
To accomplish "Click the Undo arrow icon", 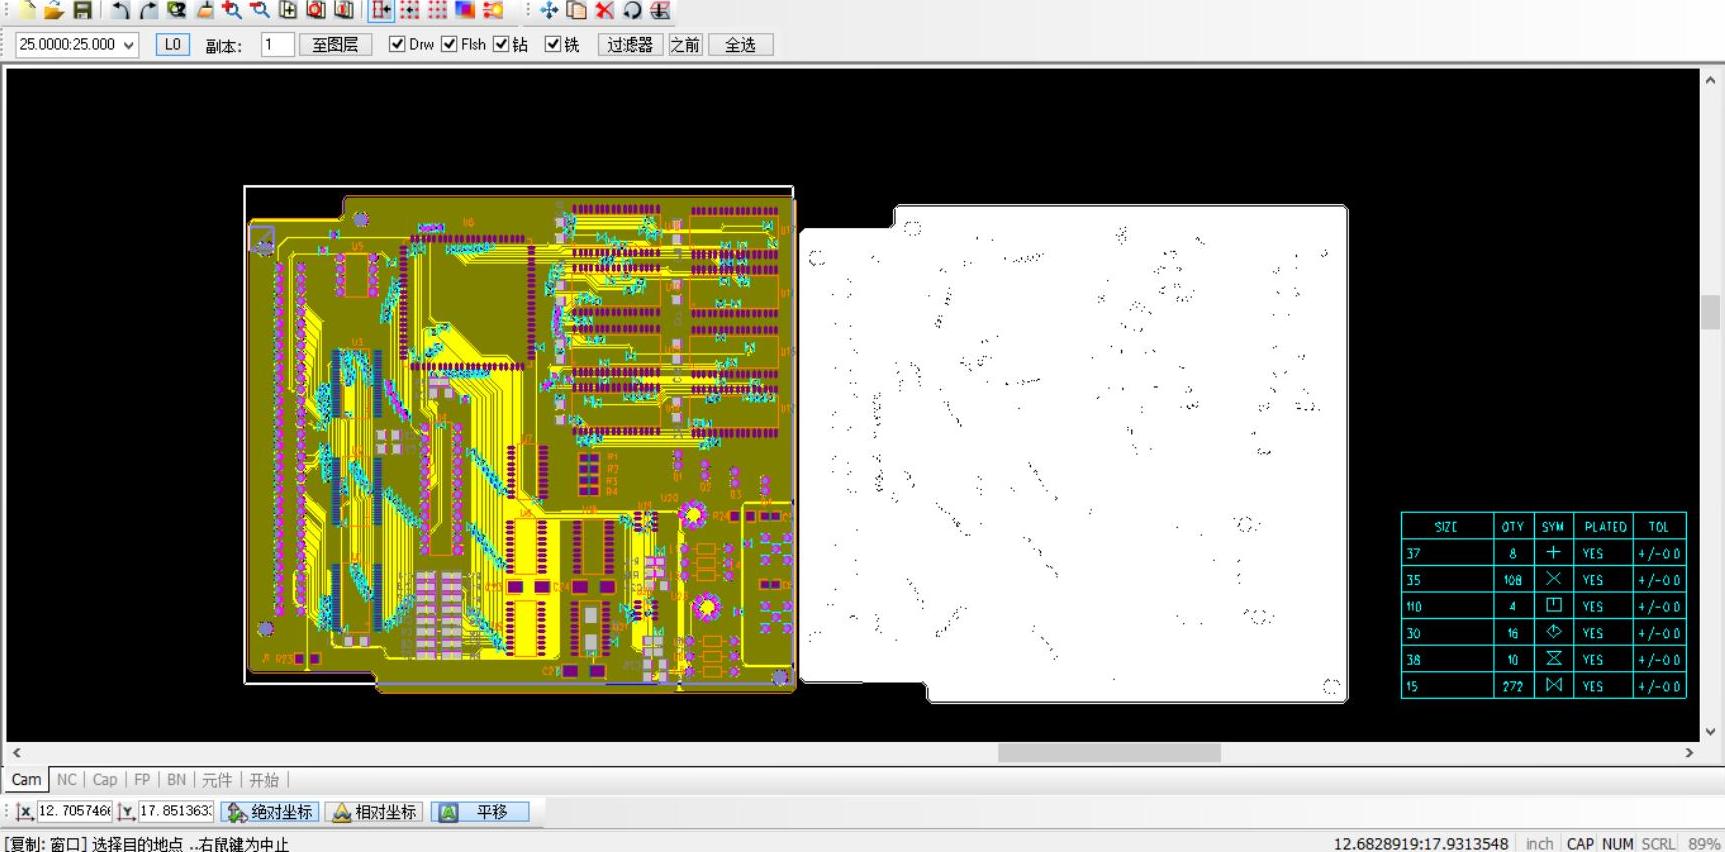I will click(120, 10).
